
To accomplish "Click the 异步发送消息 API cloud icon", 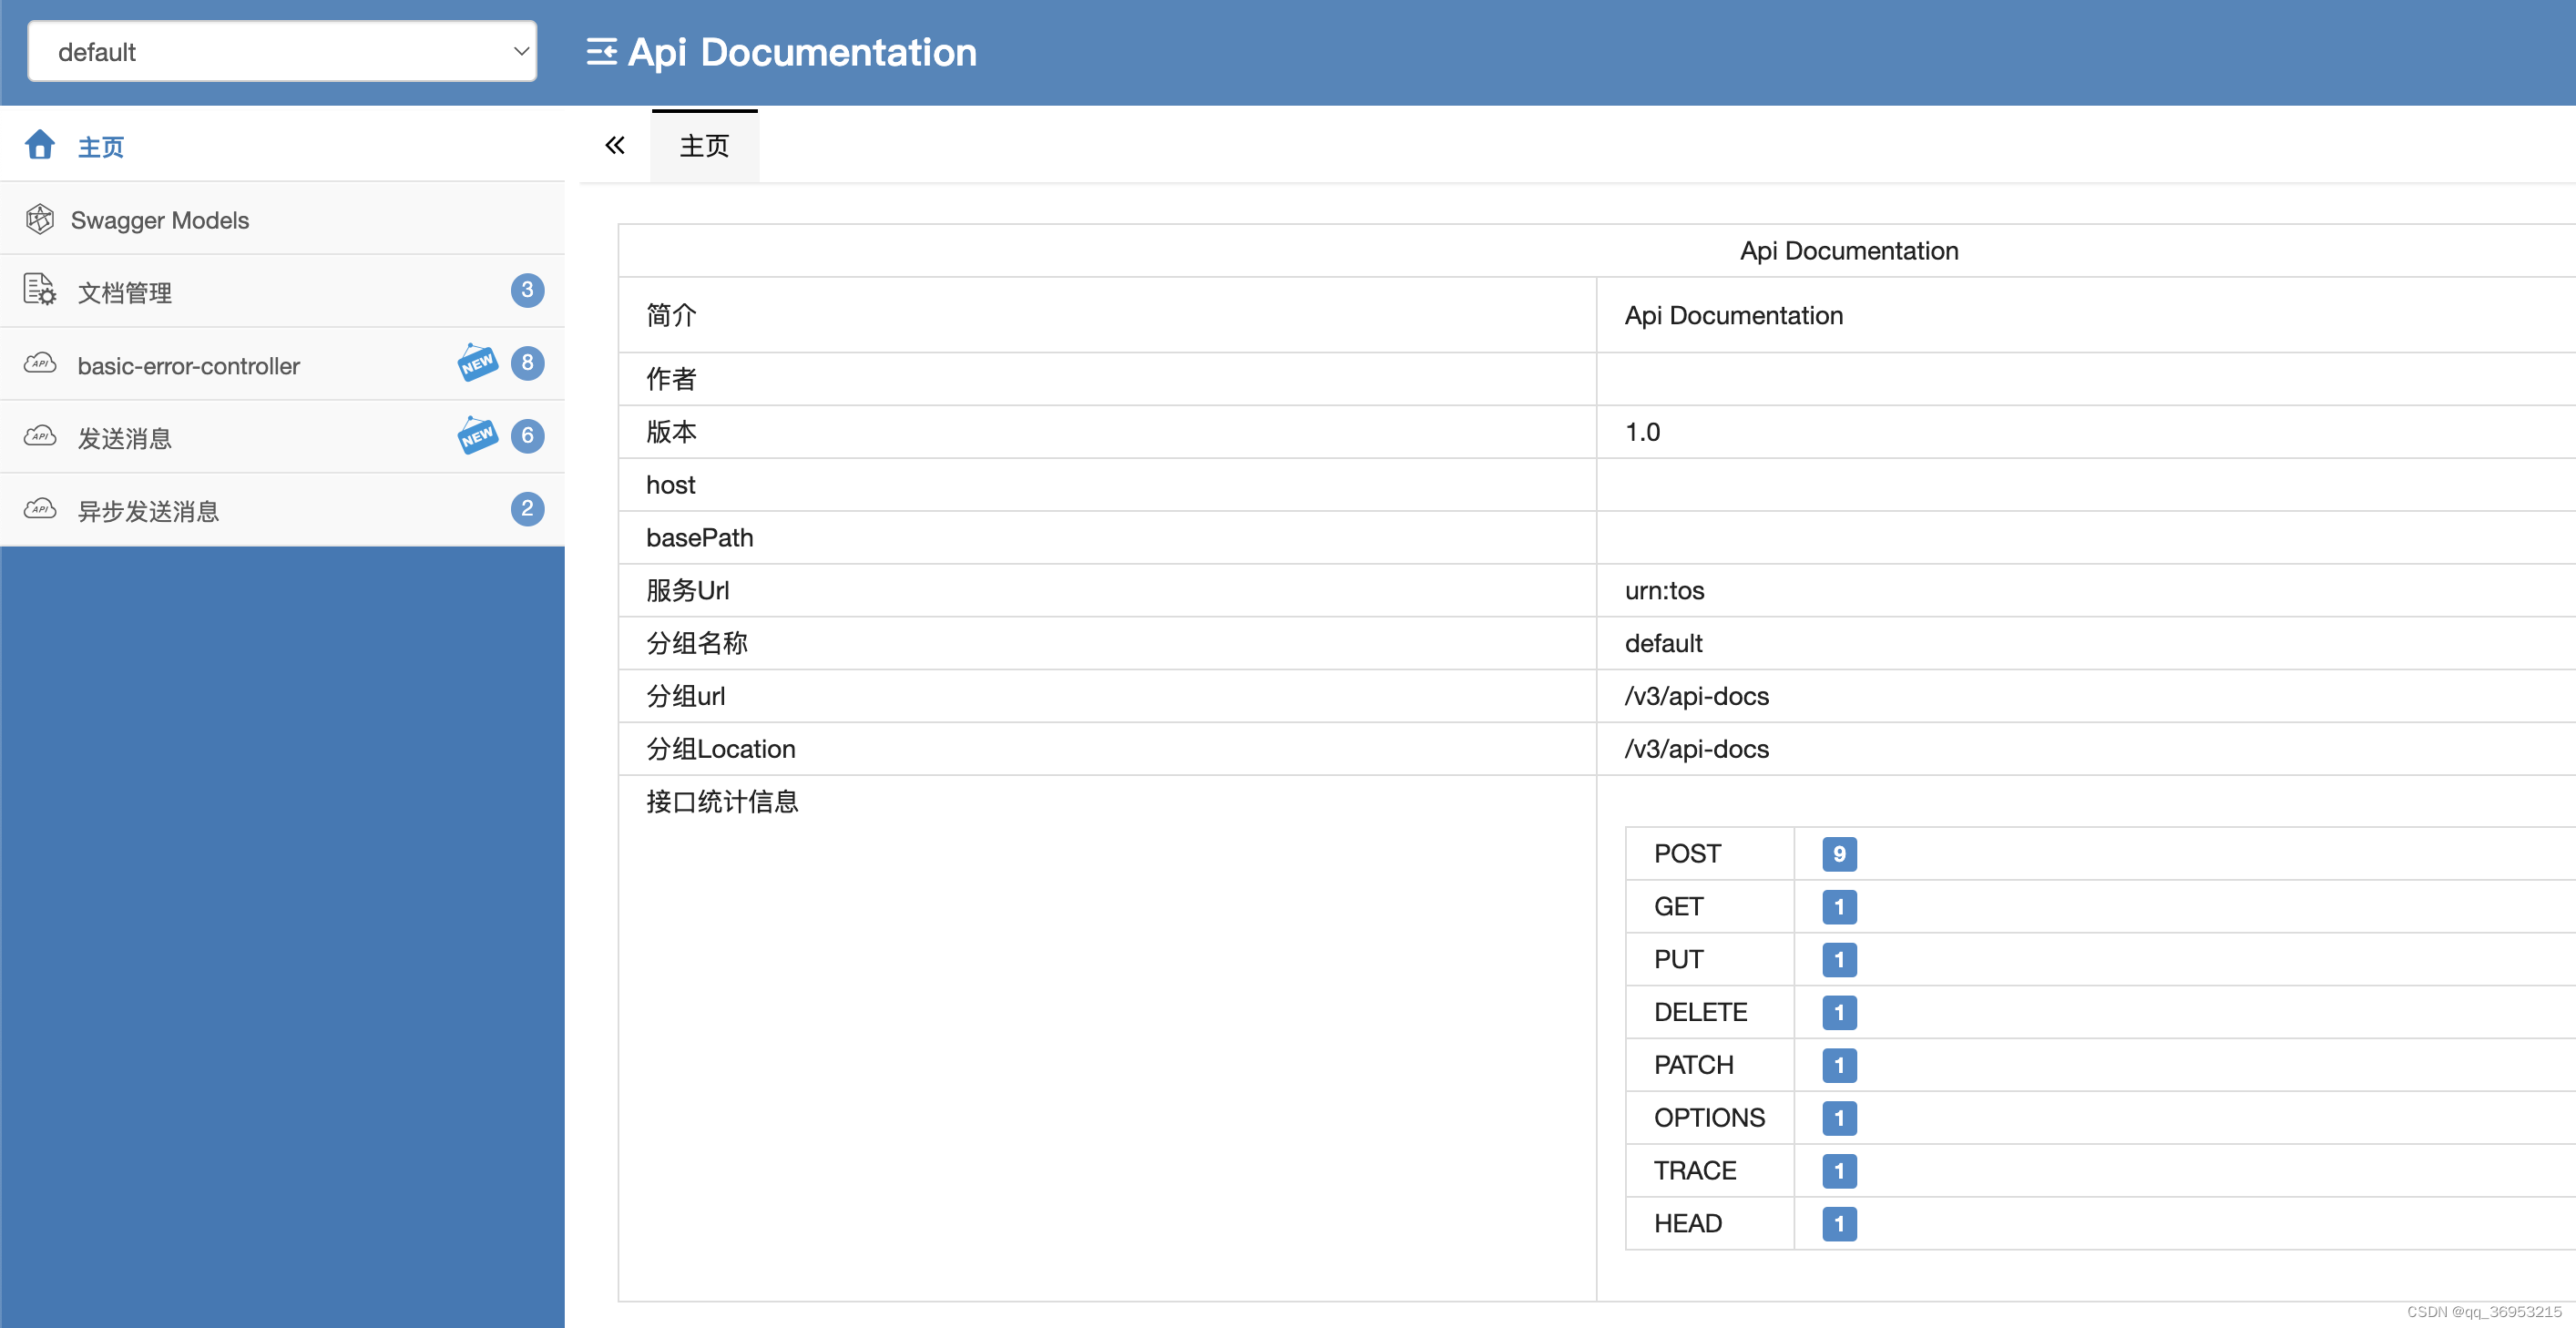I will (40, 509).
